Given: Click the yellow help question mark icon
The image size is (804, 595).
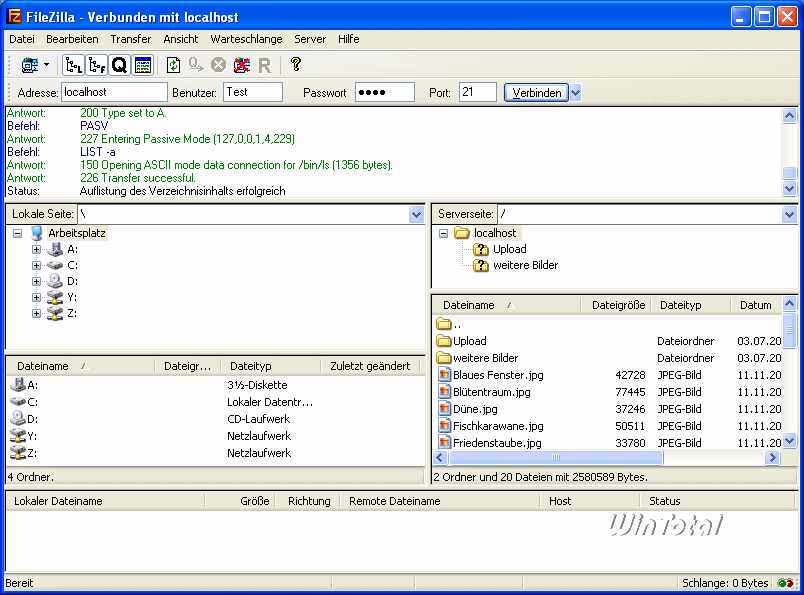Looking at the screenshot, I should pyautogui.click(x=295, y=65).
